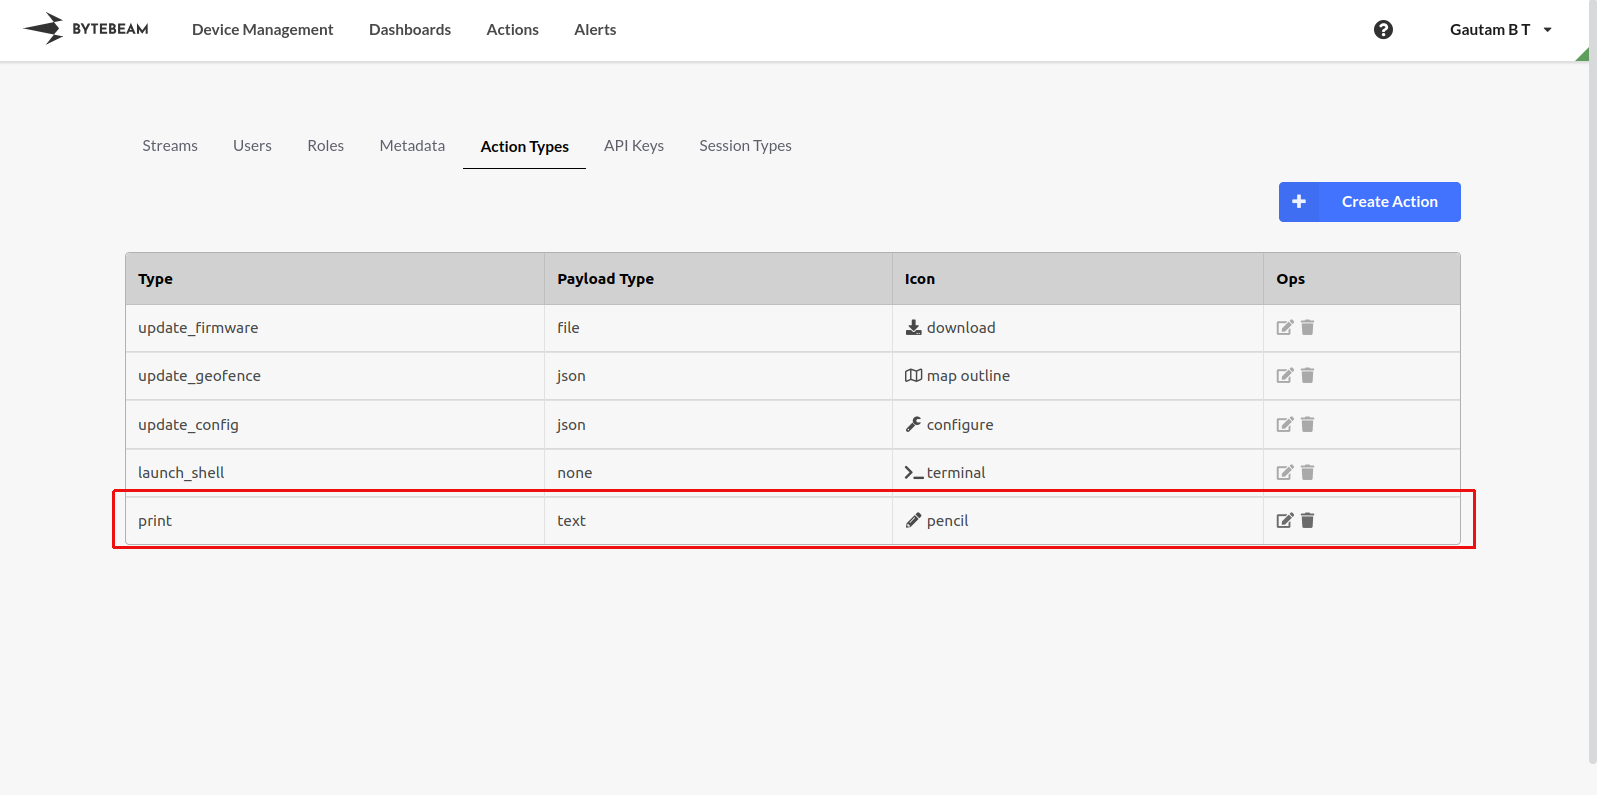1597x795 pixels.
Task: Delete the launch_shell action type
Action: click(1307, 472)
